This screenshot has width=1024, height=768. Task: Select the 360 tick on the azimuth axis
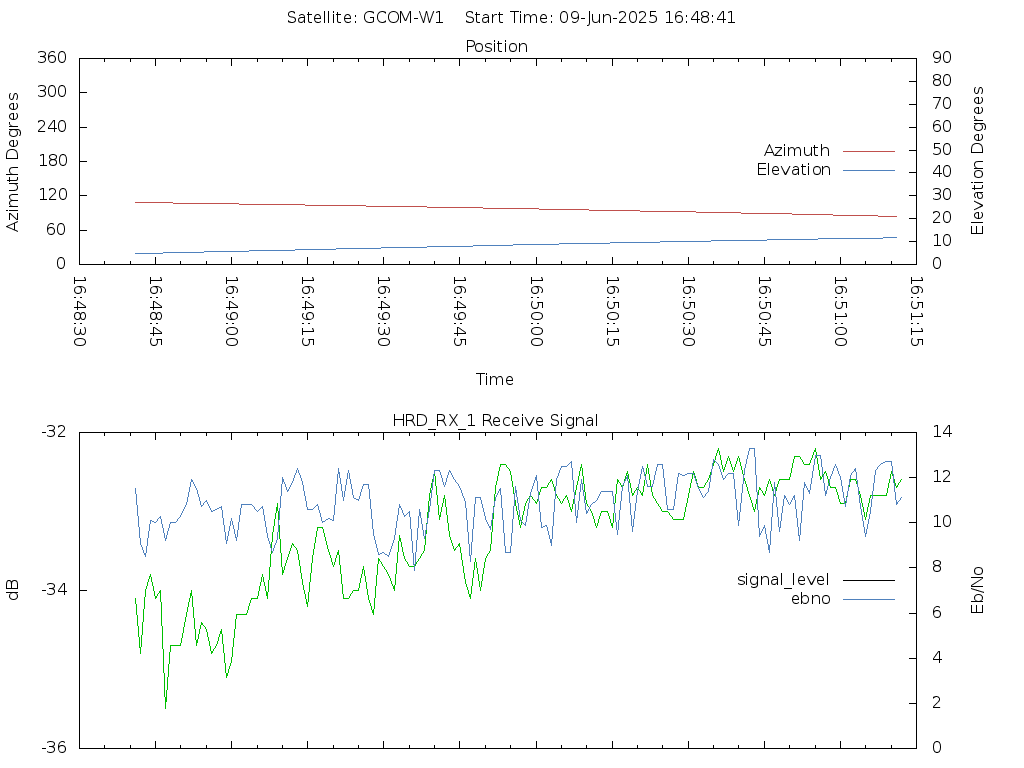coord(52,57)
